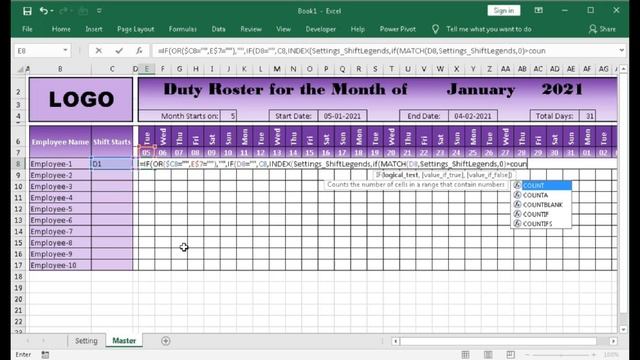
Task: Confirm formula with the checkmark icon
Action: coord(119,51)
